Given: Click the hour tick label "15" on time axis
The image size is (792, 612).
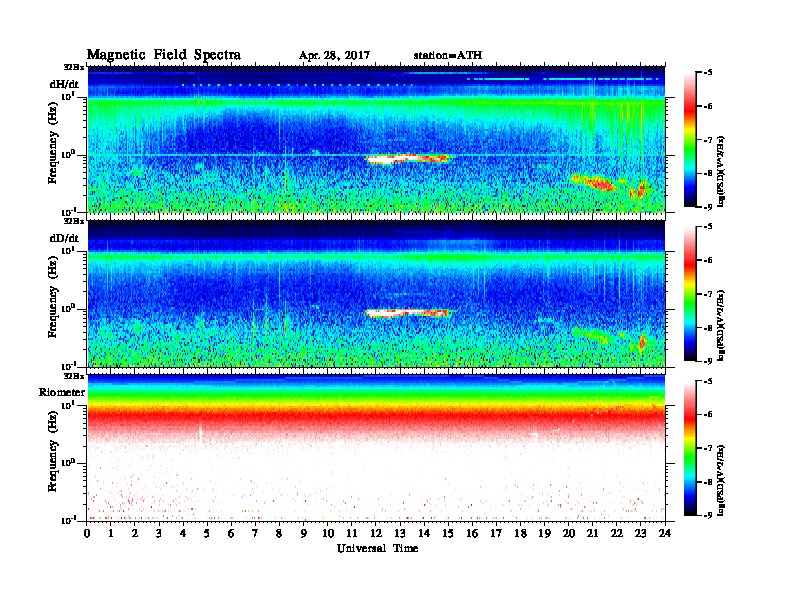Looking at the screenshot, I should [448, 533].
